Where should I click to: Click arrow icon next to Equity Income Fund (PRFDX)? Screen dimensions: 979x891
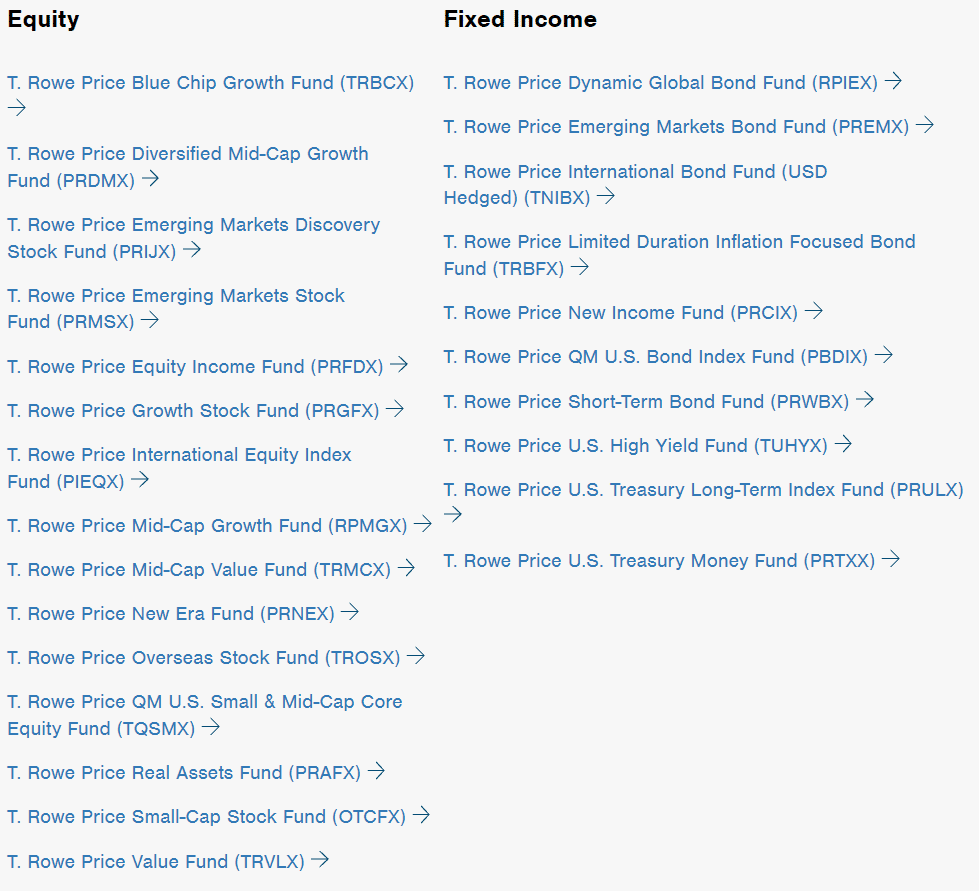399,364
